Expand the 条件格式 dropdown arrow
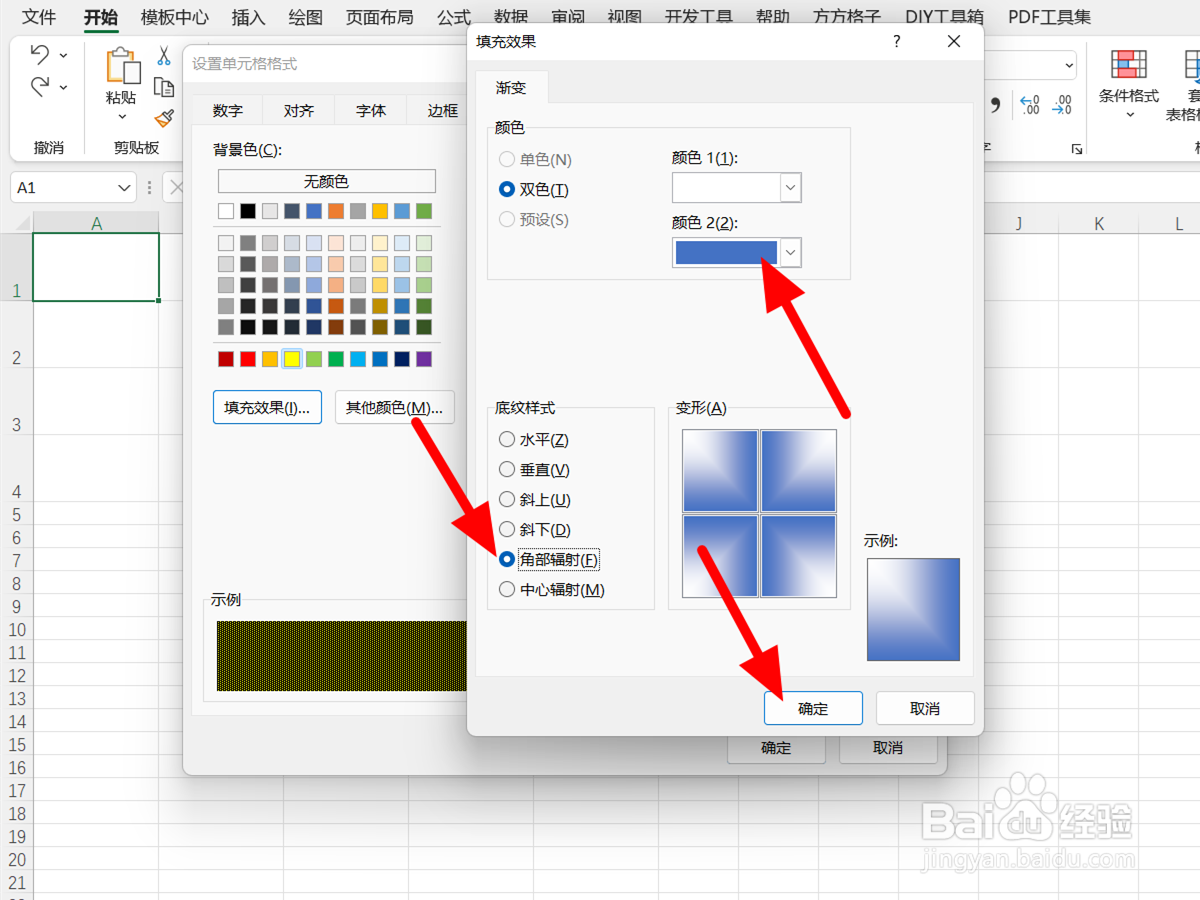Screen dimensions: 1200x900 point(1130,115)
